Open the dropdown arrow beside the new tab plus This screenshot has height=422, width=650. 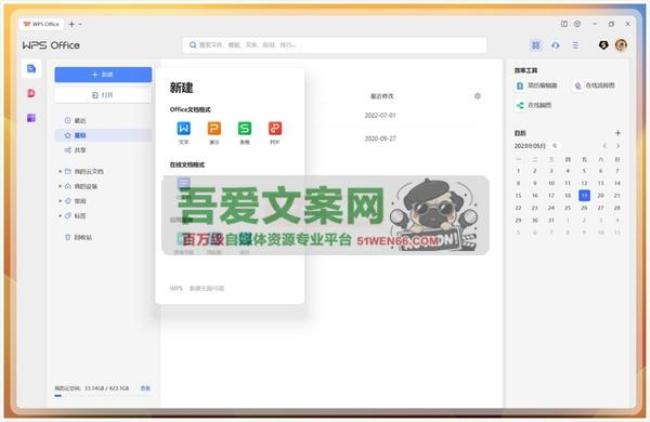pyautogui.click(x=80, y=24)
